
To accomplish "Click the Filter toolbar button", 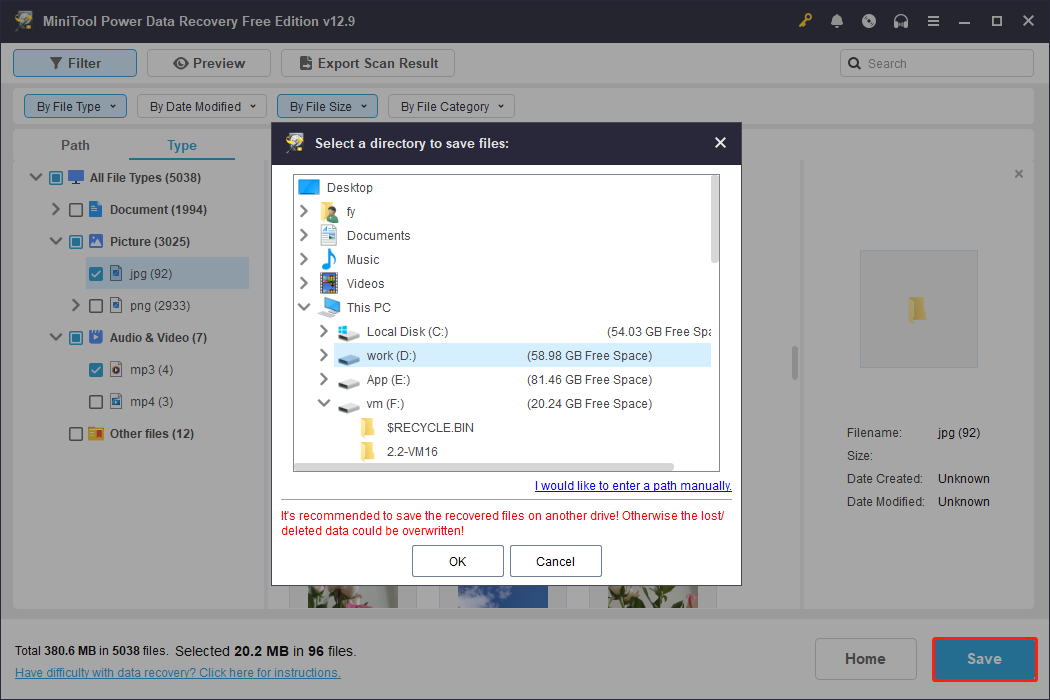I will [75, 63].
